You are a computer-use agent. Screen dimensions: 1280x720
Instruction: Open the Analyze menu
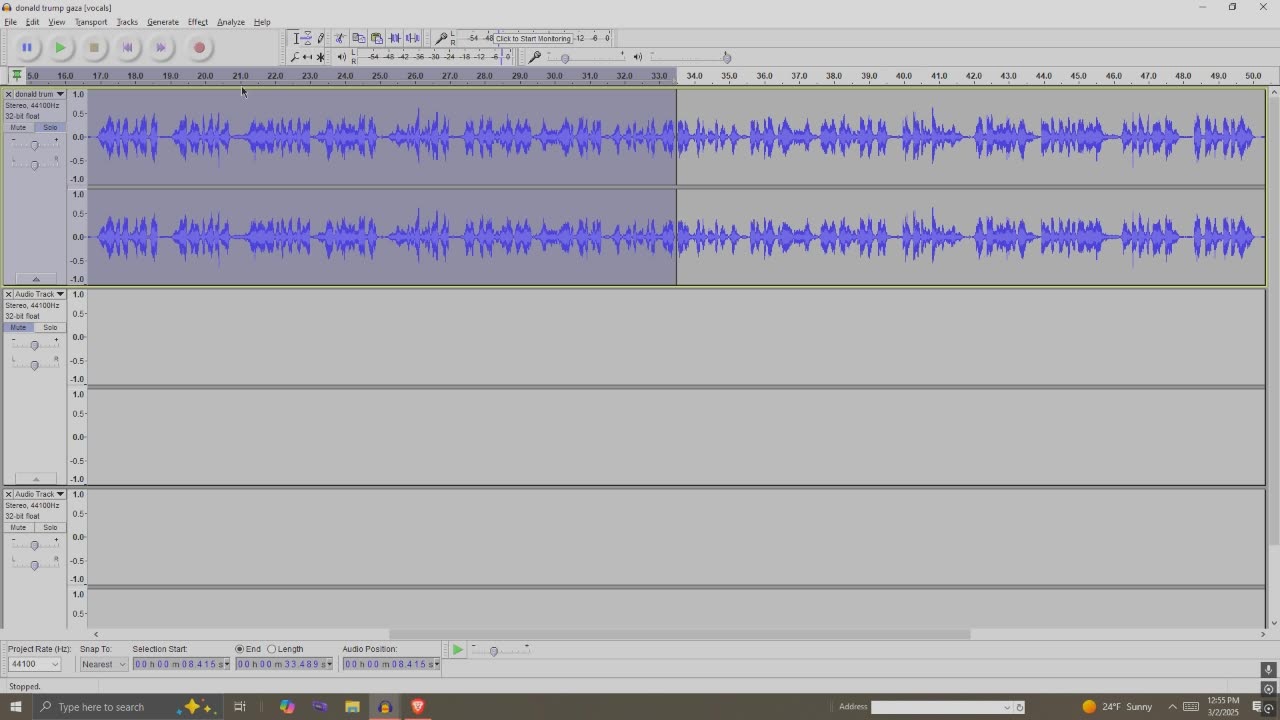(x=230, y=22)
